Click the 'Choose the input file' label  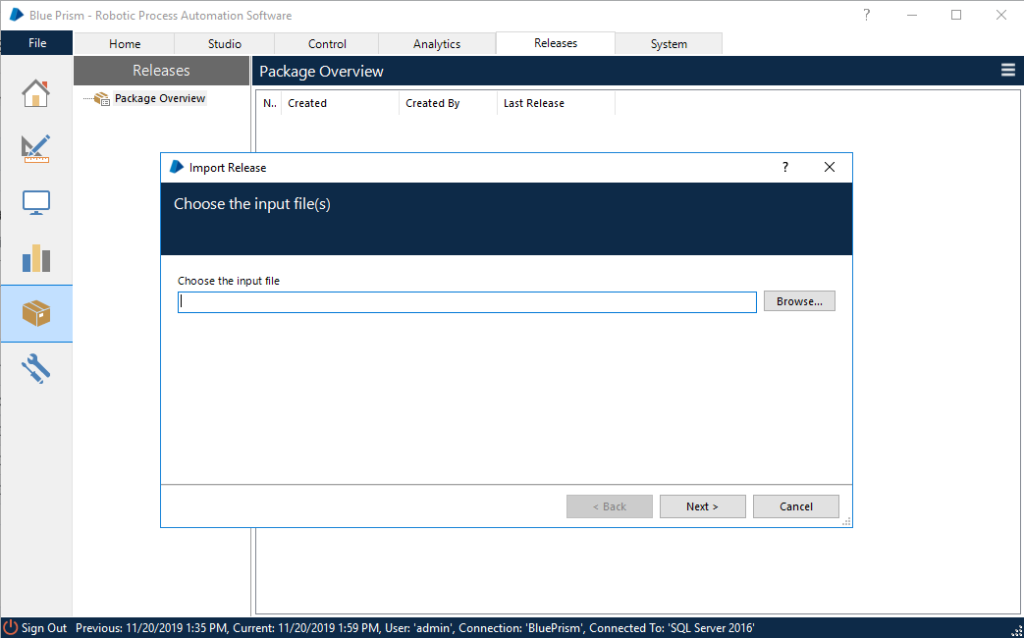coord(229,281)
